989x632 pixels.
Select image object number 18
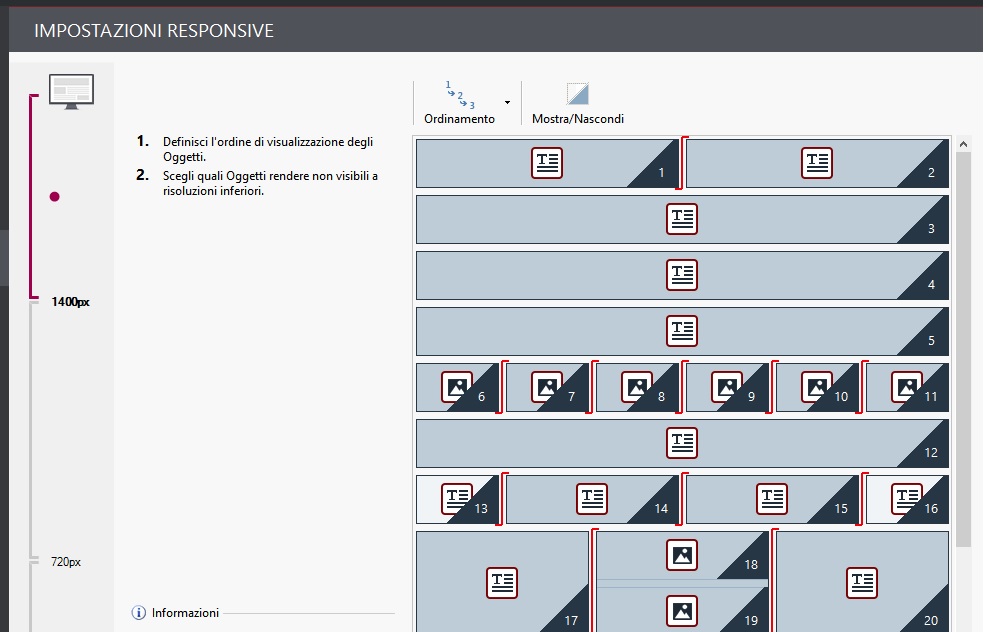point(682,555)
